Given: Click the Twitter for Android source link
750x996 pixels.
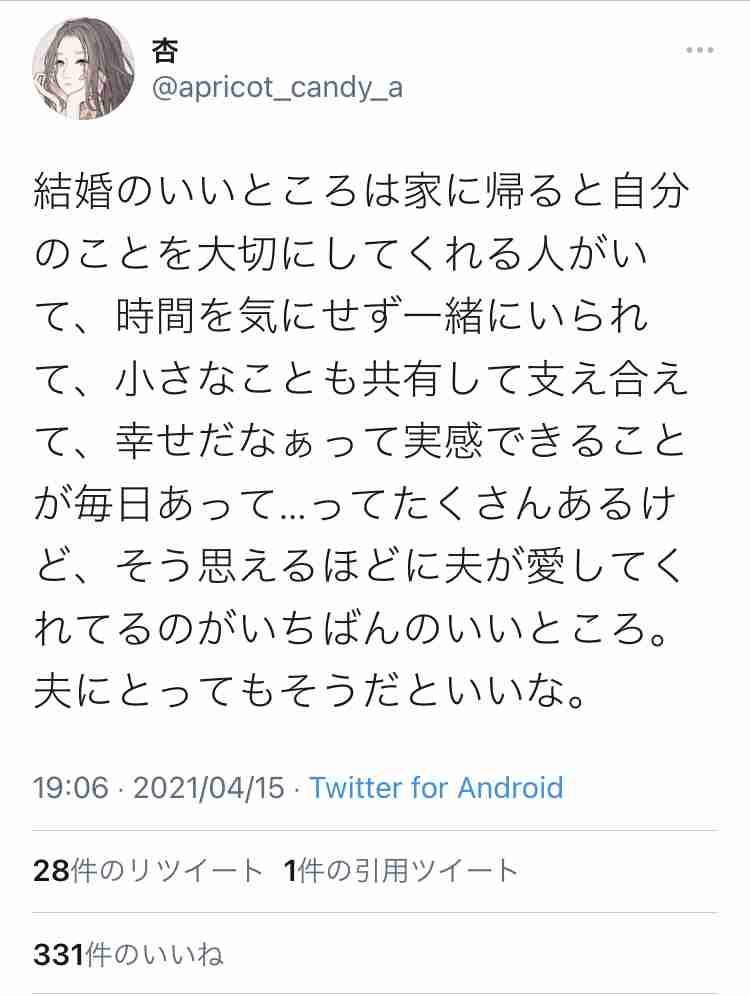Looking at the screenshot, I should pos(437,788).
